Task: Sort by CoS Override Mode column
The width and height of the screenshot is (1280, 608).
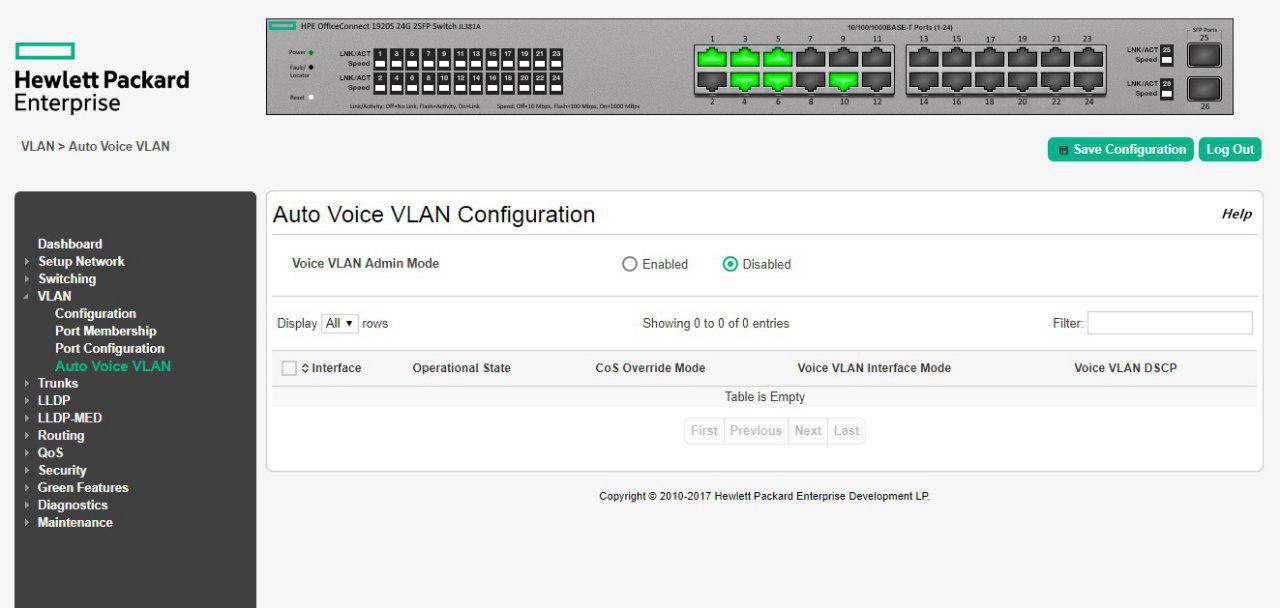Action: 651,368
